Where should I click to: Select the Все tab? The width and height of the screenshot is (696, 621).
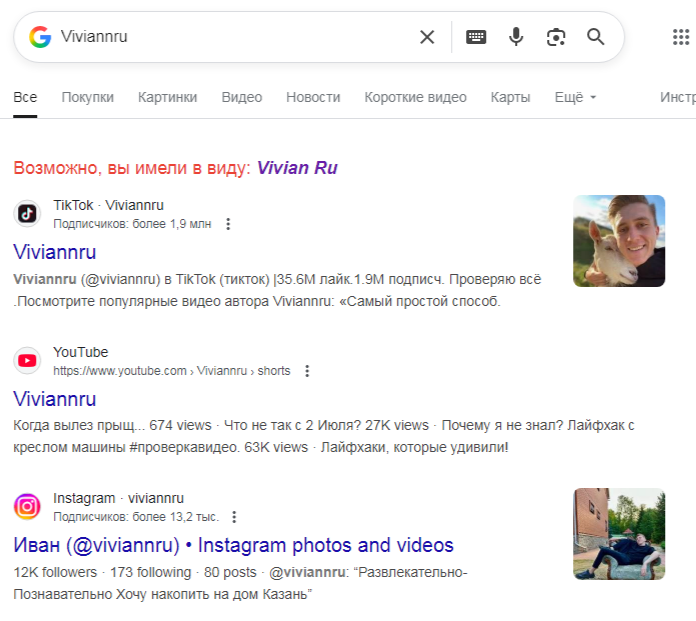[25, 97]
